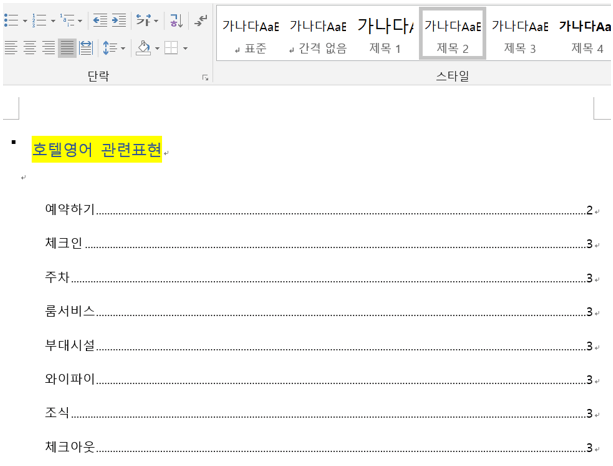Center align the text
Screen dimensions: 613x466
pyautogui.click(x=30, y=48)
